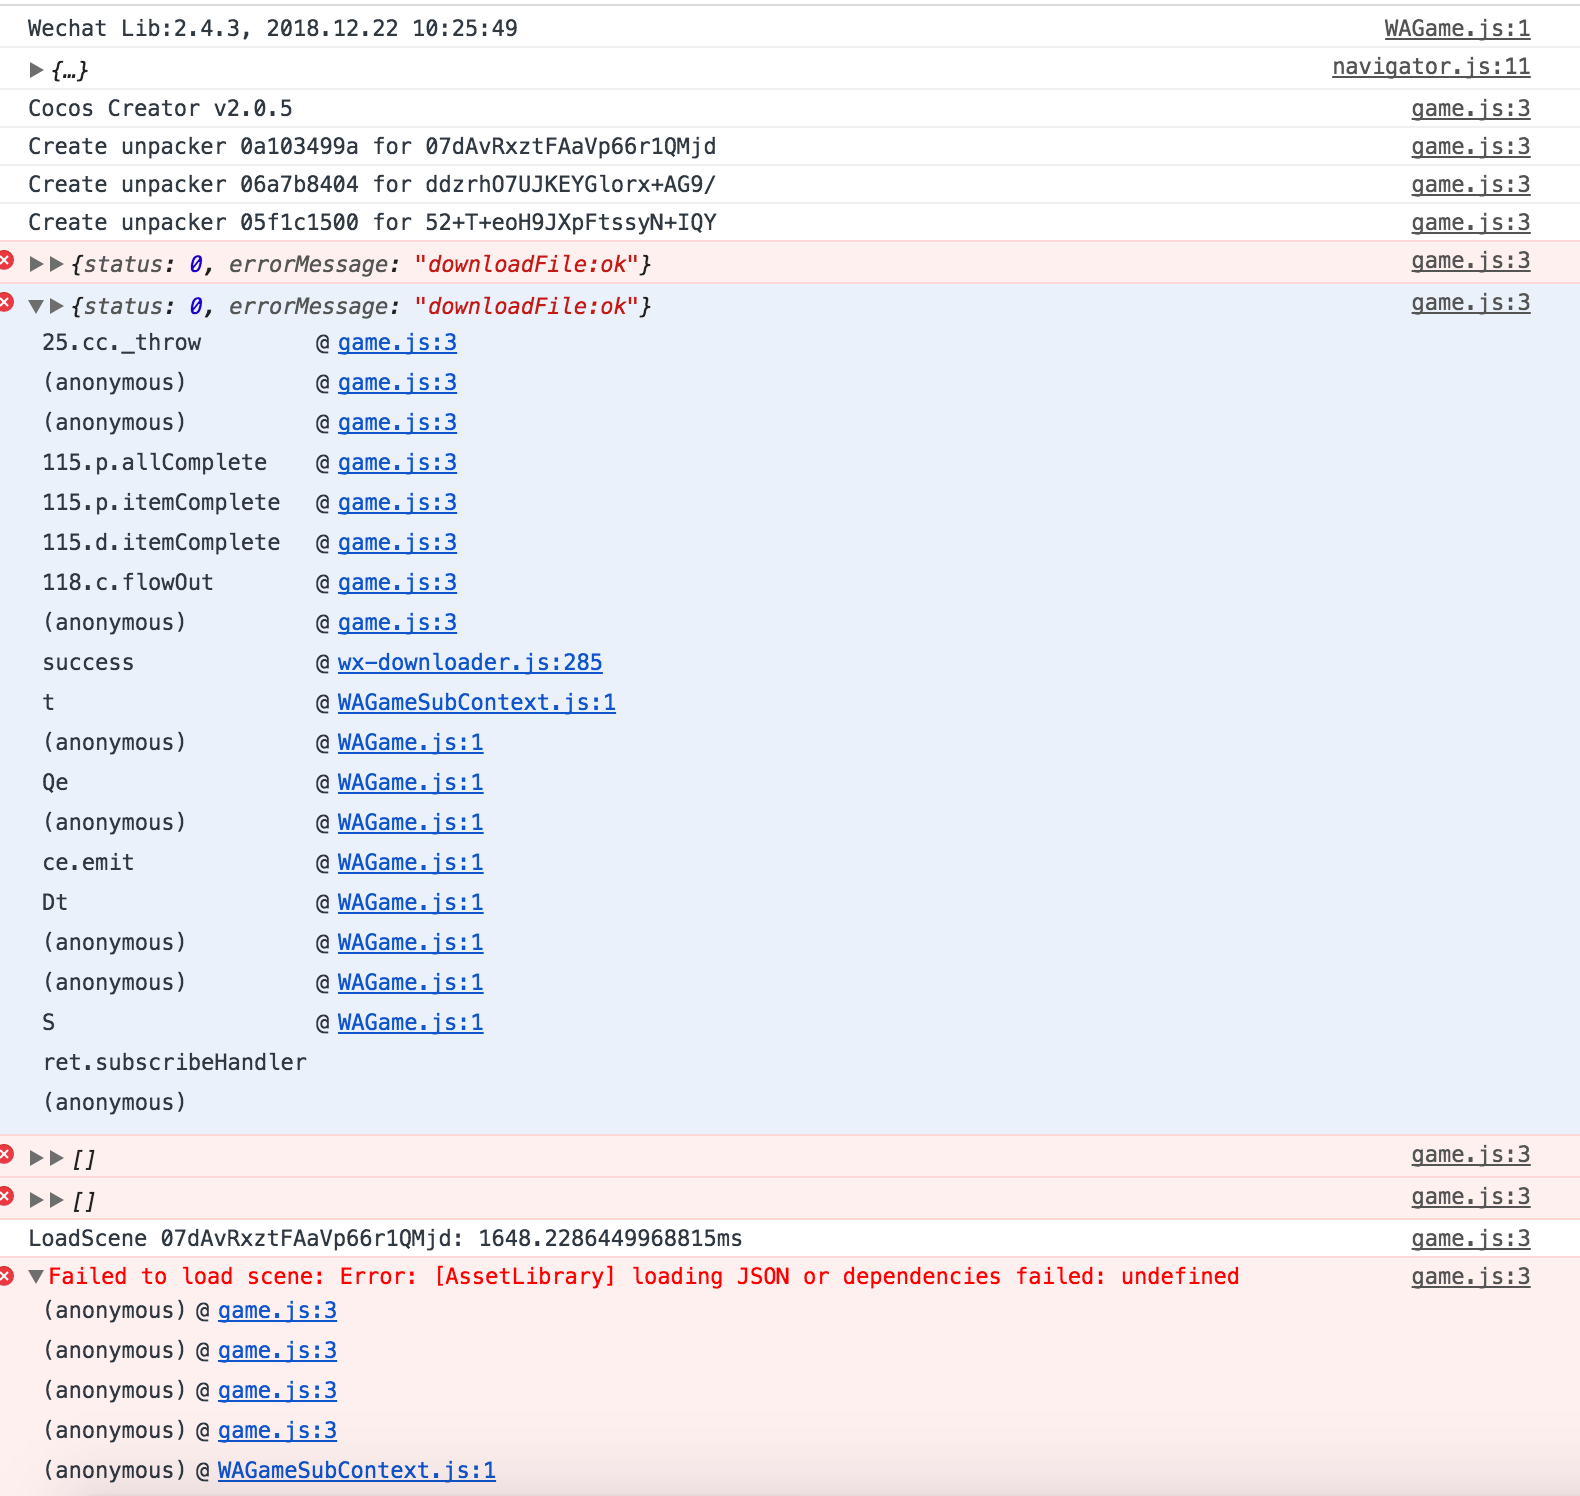Expand the first empty array error entry
This screenshot has height=1496, width=1580.
[x=37, y=1158]
